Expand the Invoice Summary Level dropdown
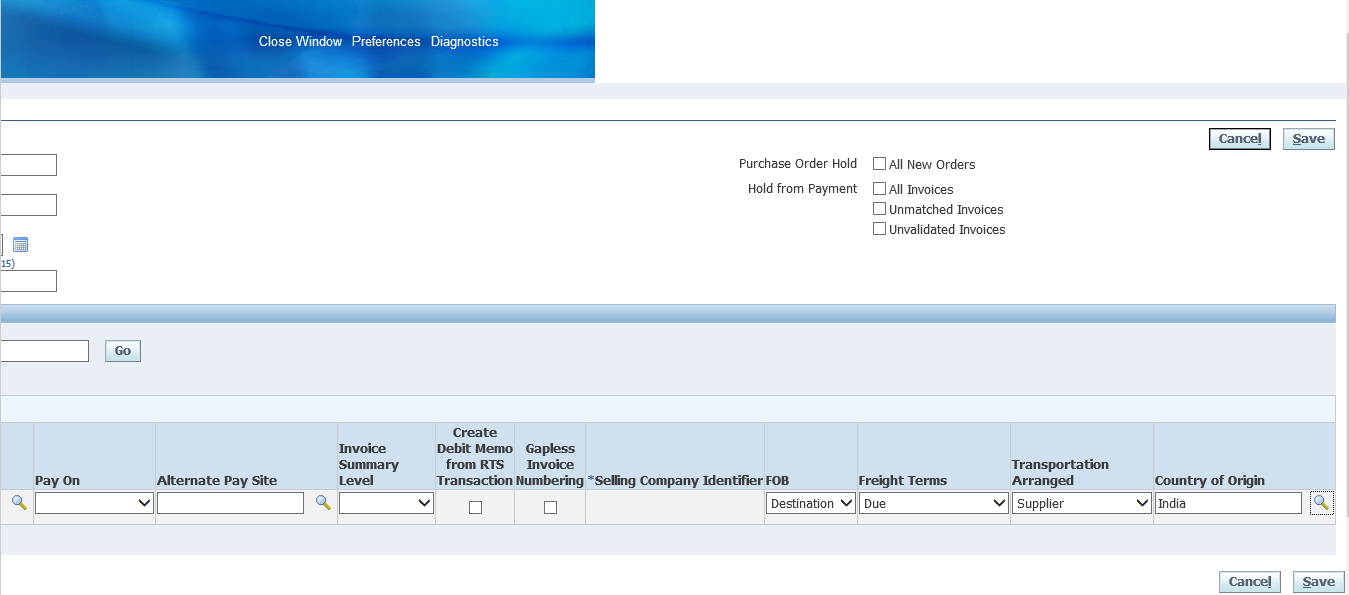 (x=386, y=504)
